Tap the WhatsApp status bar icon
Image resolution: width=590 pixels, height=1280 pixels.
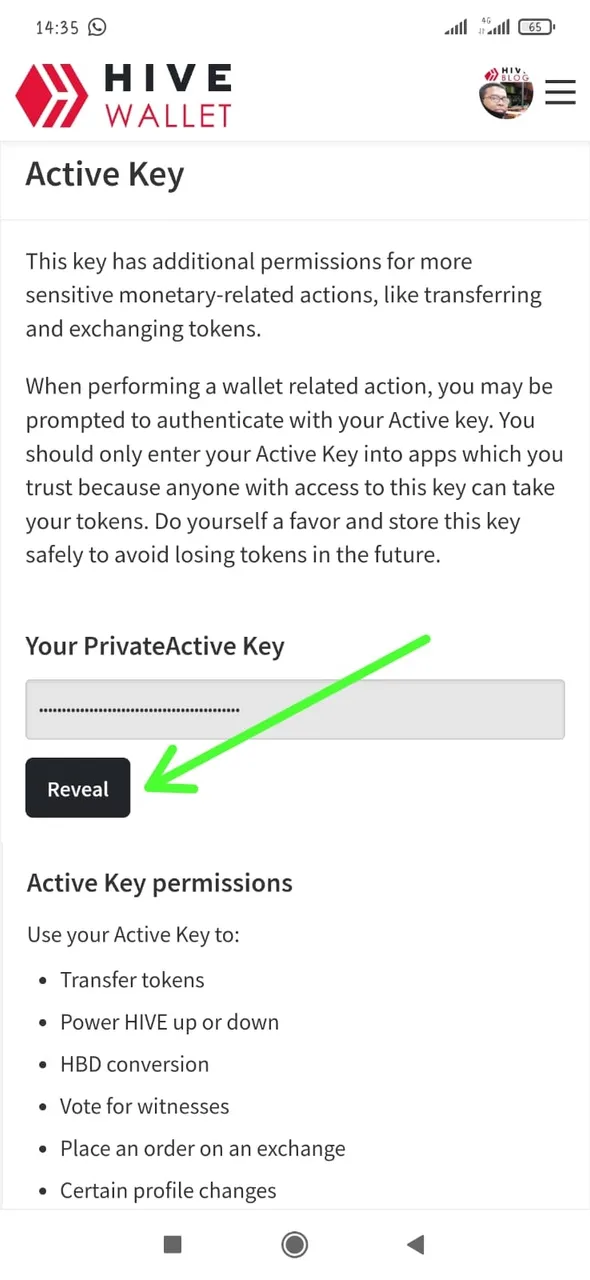pyautogui.click(x=97, y=28)
